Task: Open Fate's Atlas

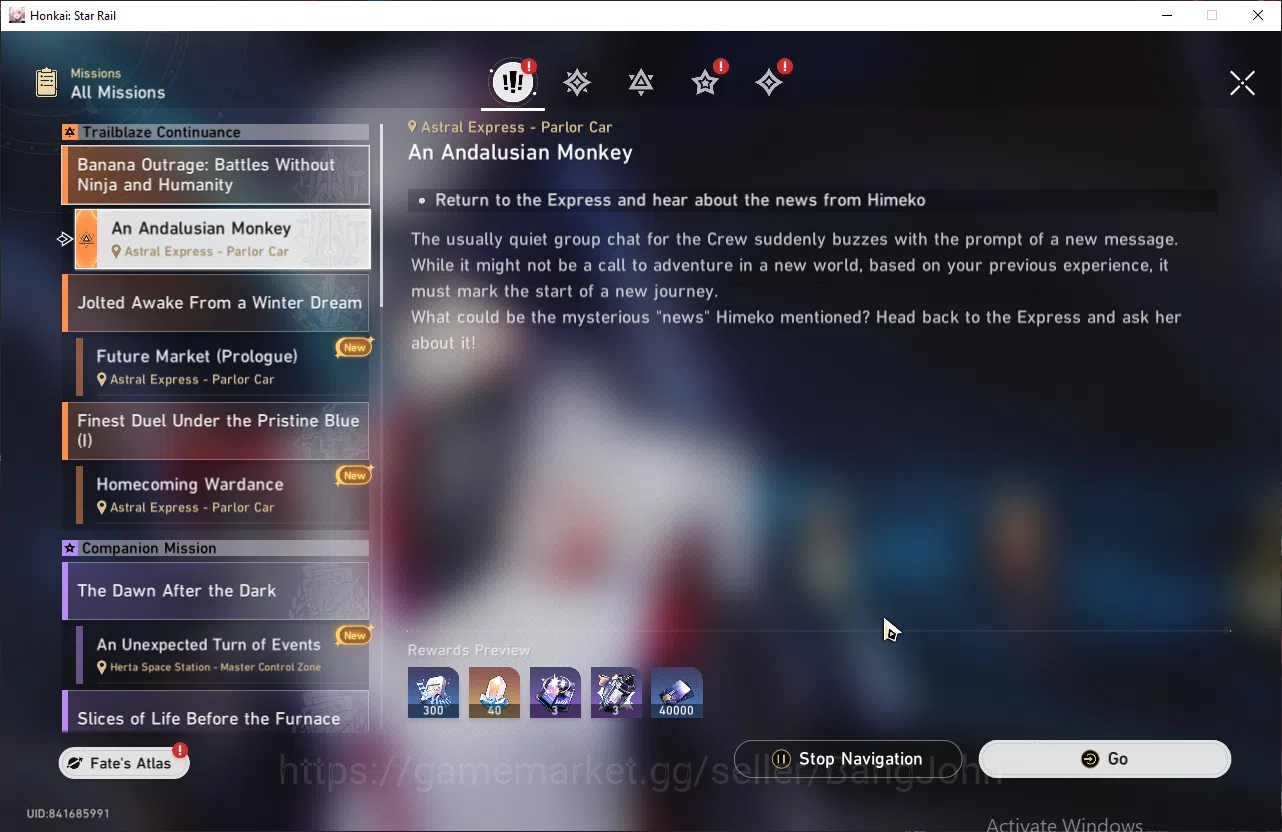Action: (x=124, y=763)
